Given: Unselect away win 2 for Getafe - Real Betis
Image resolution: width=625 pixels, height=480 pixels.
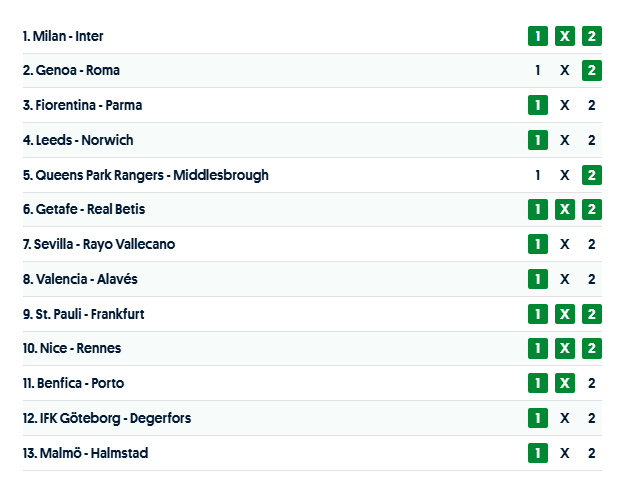Looking at the screenshot, I should (x=592, y=209).
